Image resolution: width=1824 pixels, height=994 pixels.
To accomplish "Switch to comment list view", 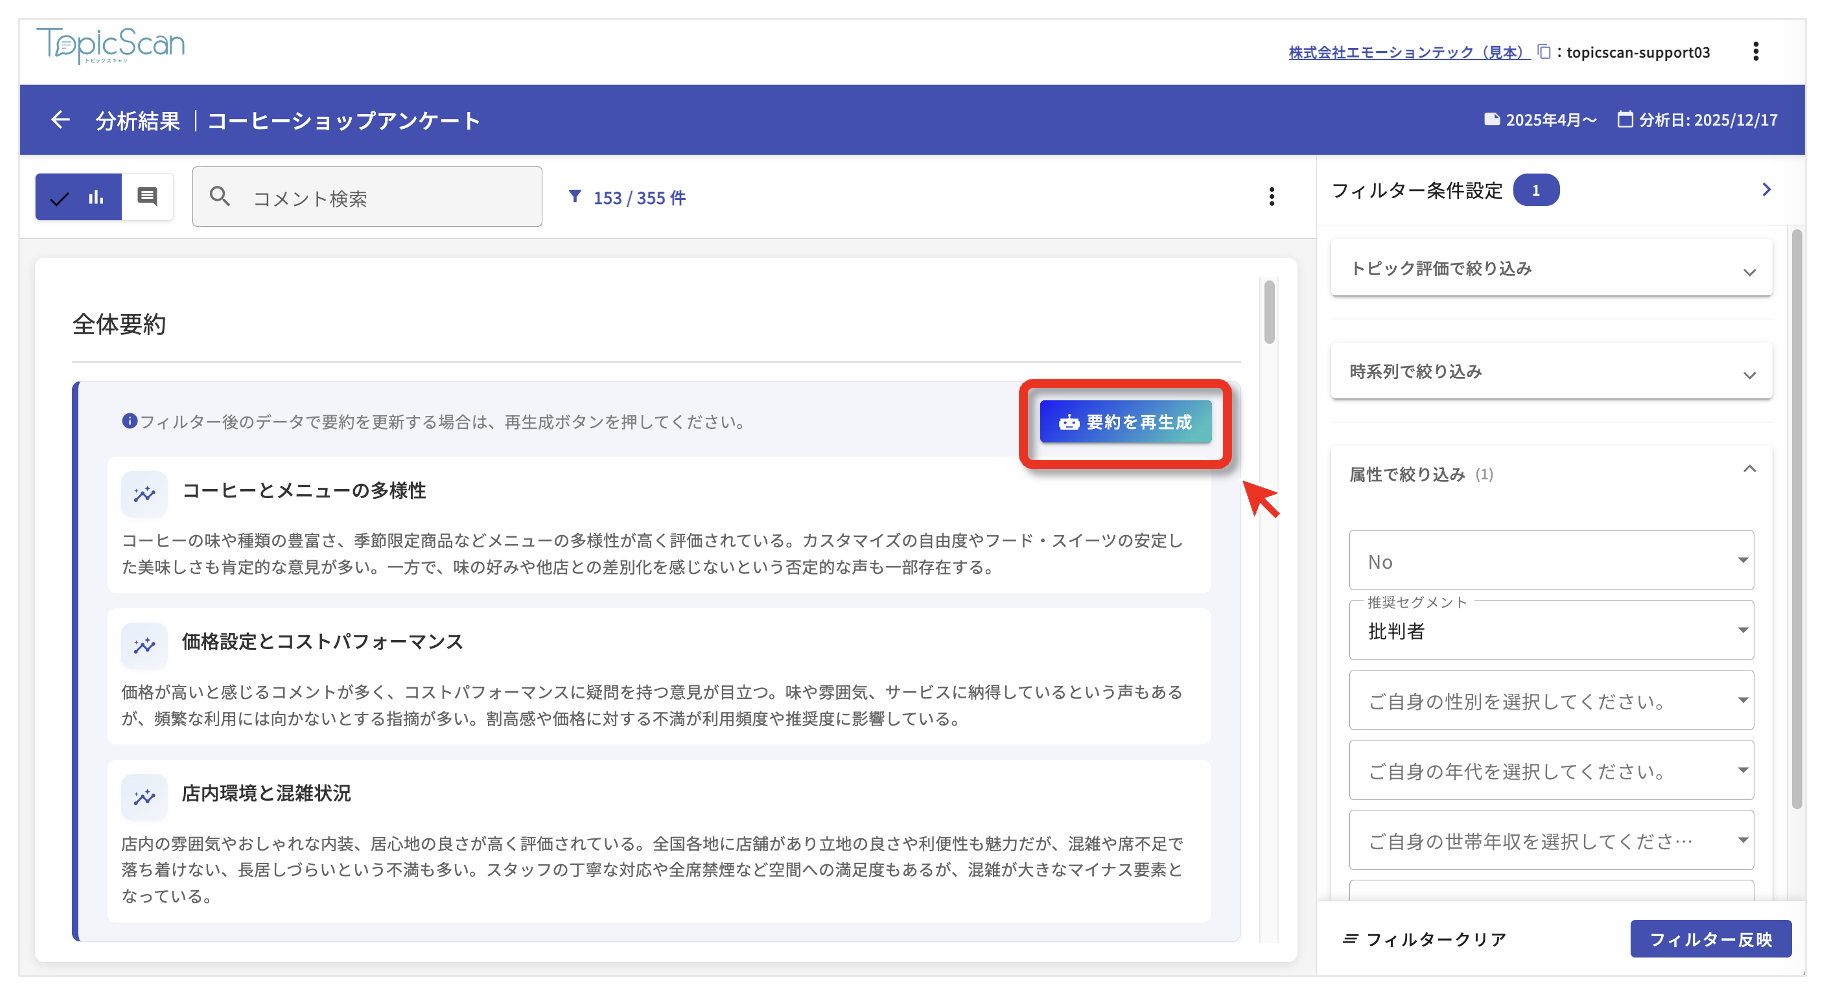I will pyautogui.click(x=147, y=197).
